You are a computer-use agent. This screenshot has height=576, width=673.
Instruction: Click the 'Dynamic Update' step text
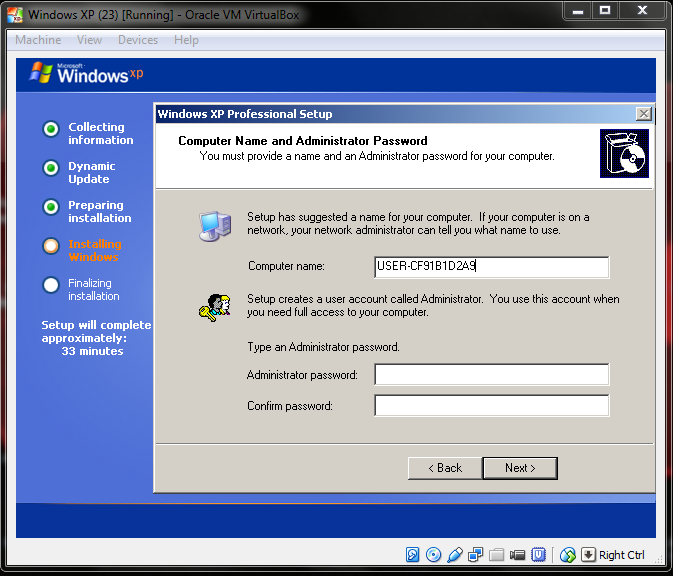click(91, 172)
